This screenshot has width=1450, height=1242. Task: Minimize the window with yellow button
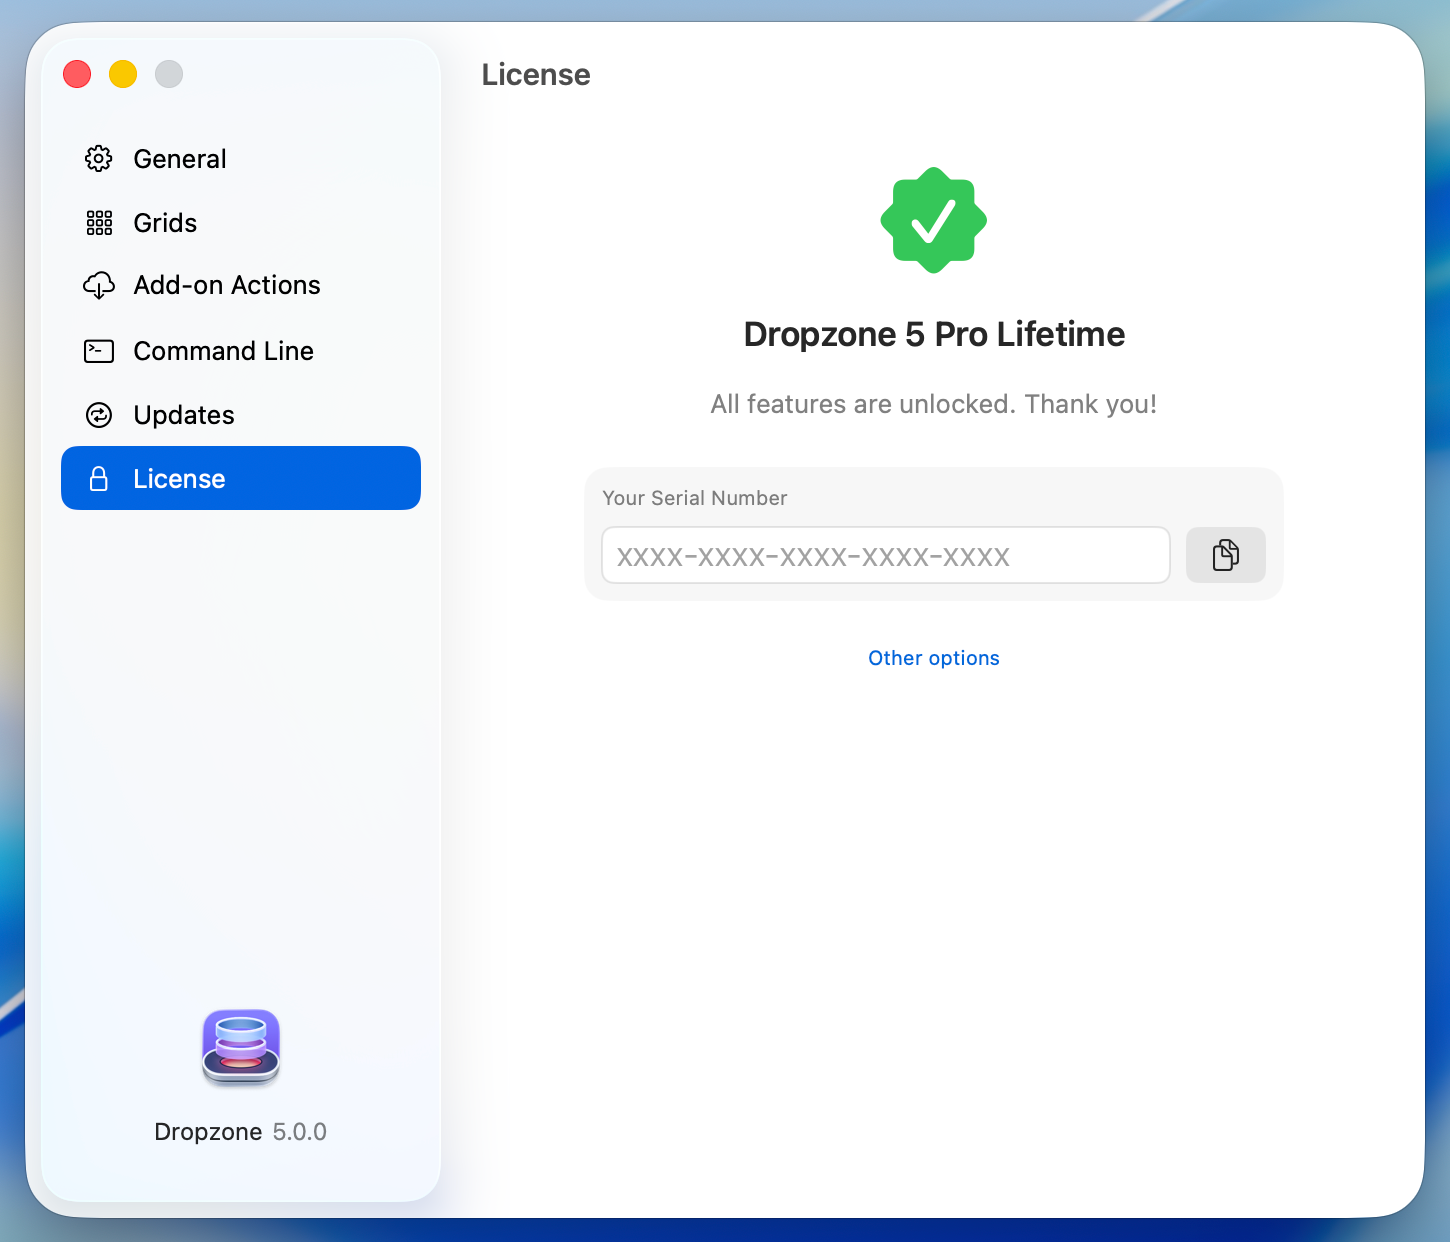tap(123, 74)
